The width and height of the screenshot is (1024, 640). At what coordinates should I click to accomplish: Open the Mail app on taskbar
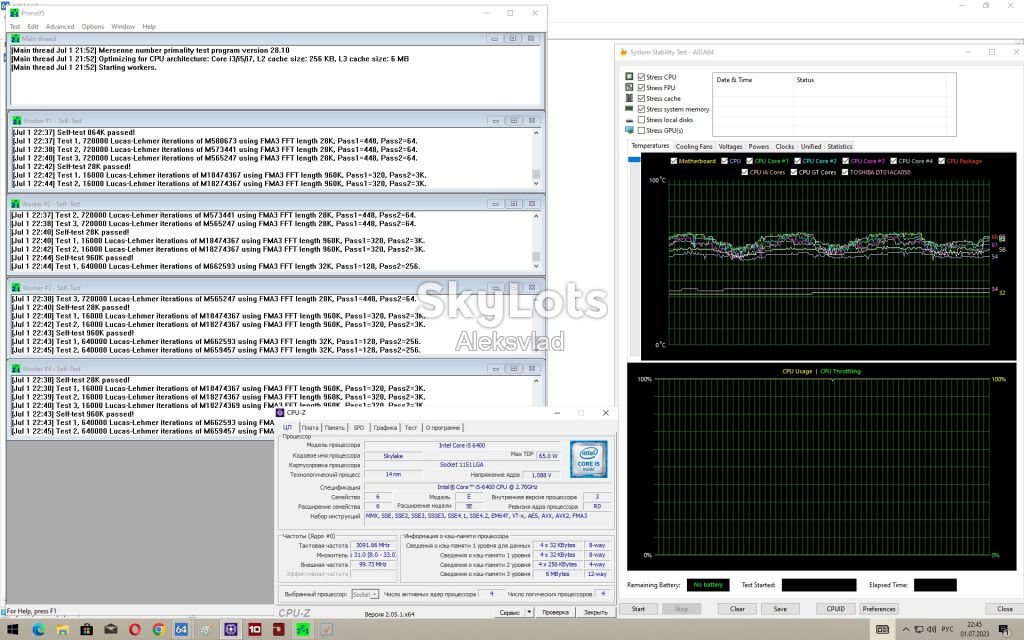coord(110,630)
